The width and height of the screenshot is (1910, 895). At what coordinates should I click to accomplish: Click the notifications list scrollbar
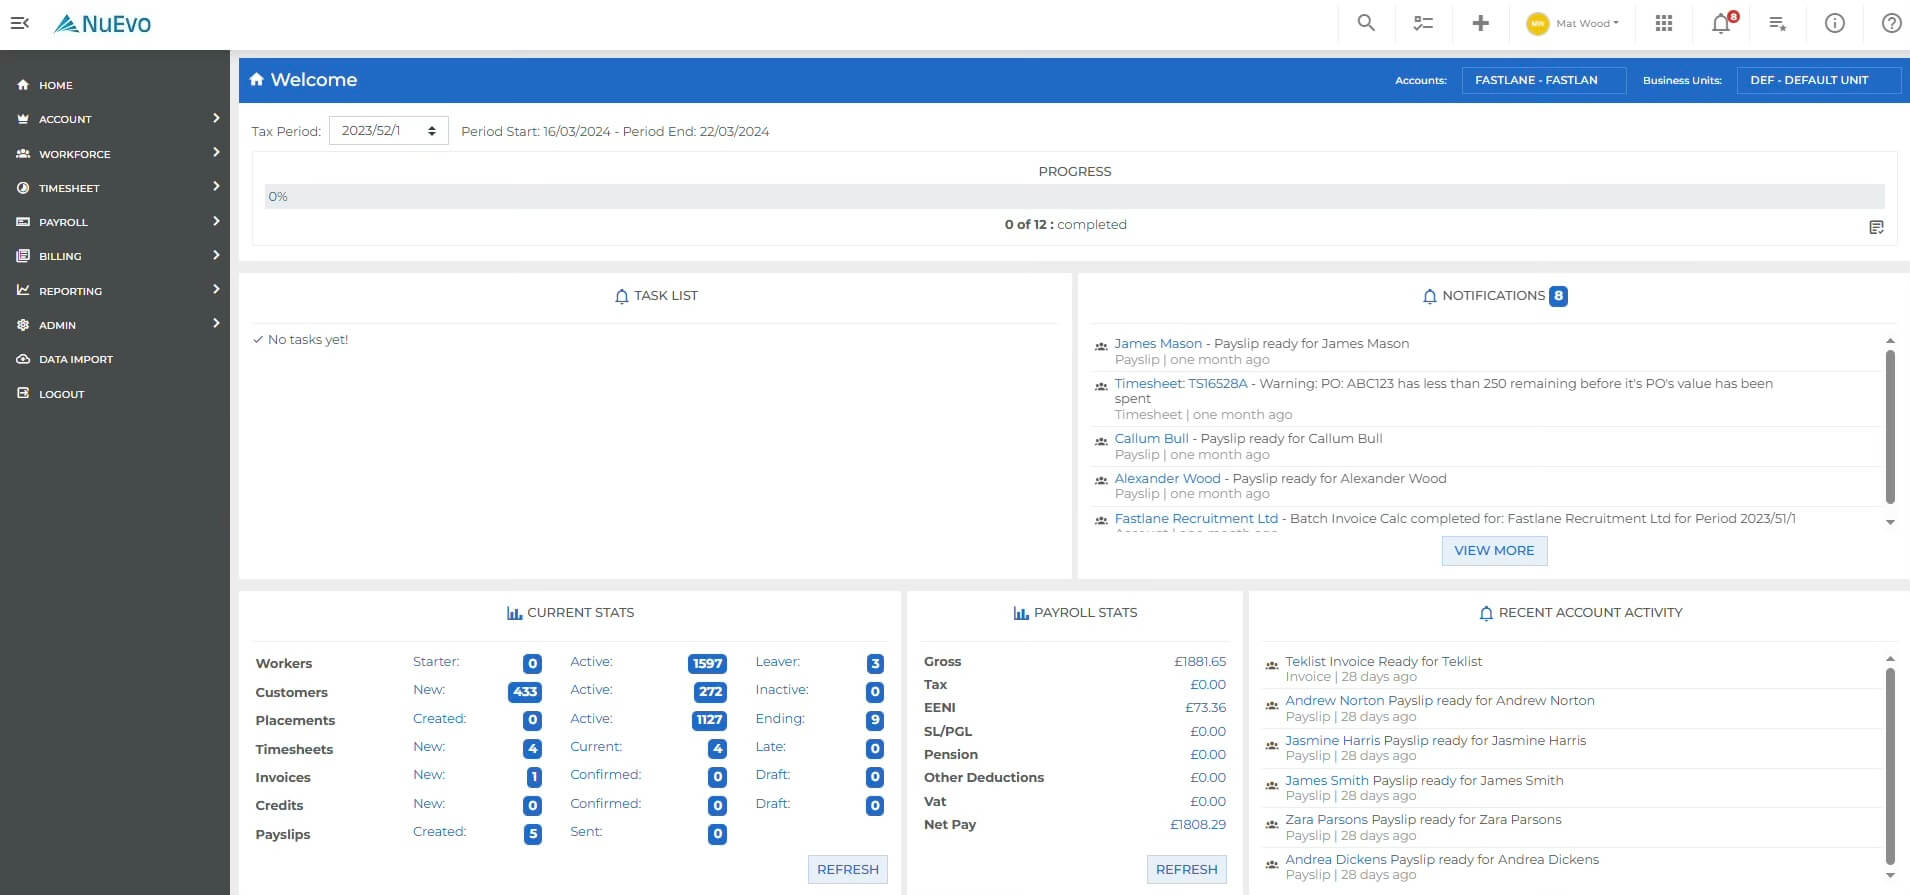(1890, 427)
